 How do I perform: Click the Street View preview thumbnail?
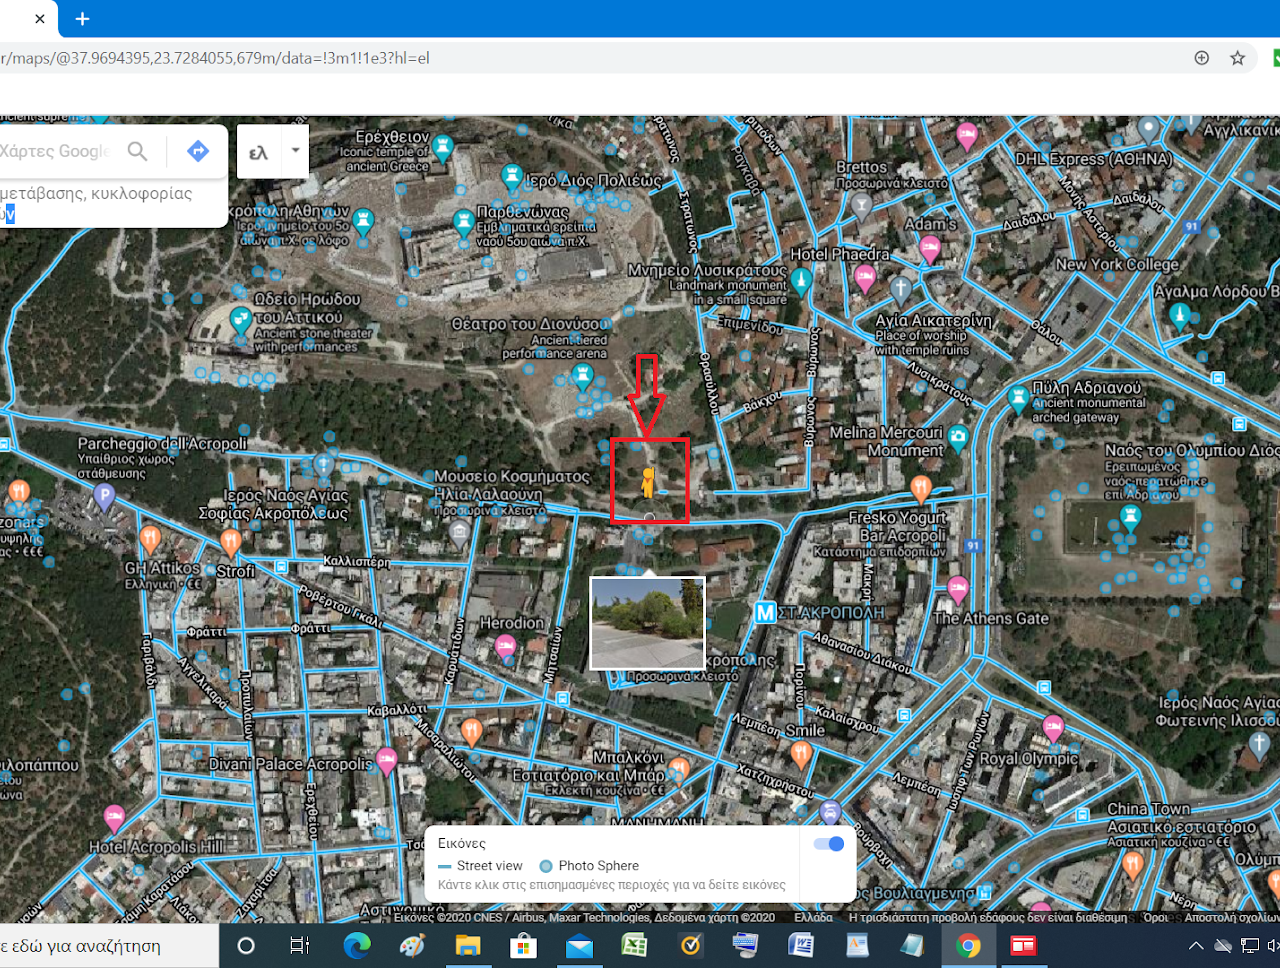coord(648,623)
